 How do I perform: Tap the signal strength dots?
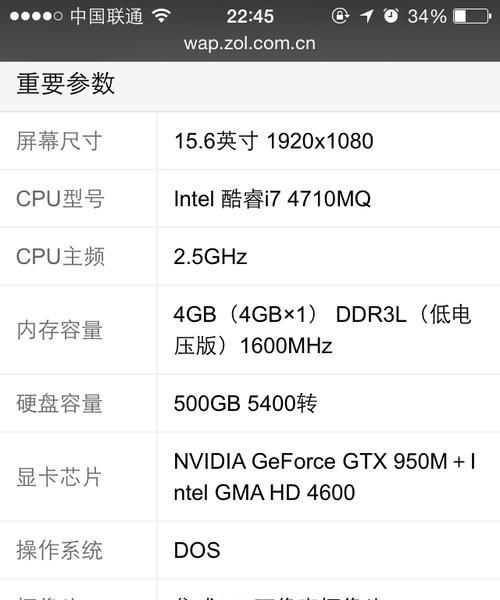pos(36,16)
